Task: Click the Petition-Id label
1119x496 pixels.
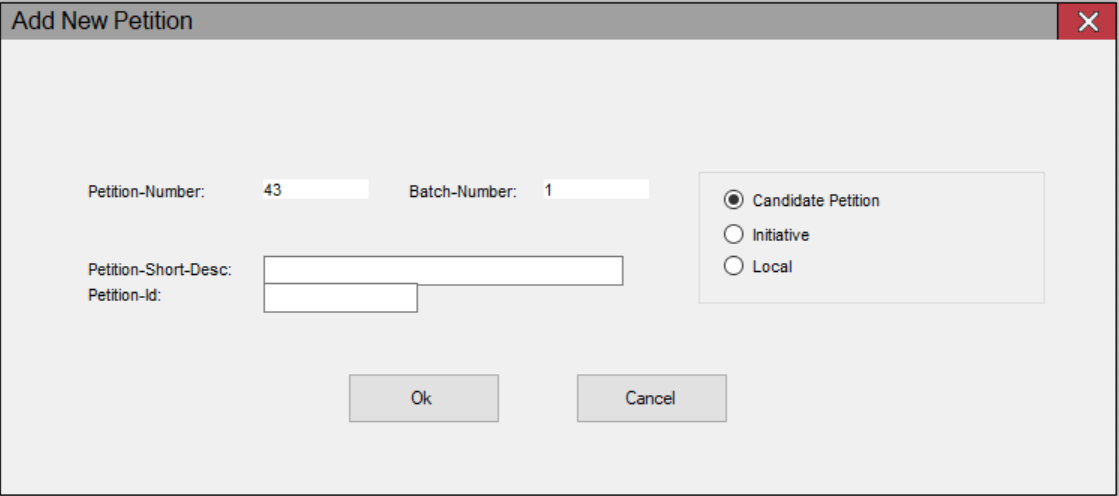Action: point(125,293)
